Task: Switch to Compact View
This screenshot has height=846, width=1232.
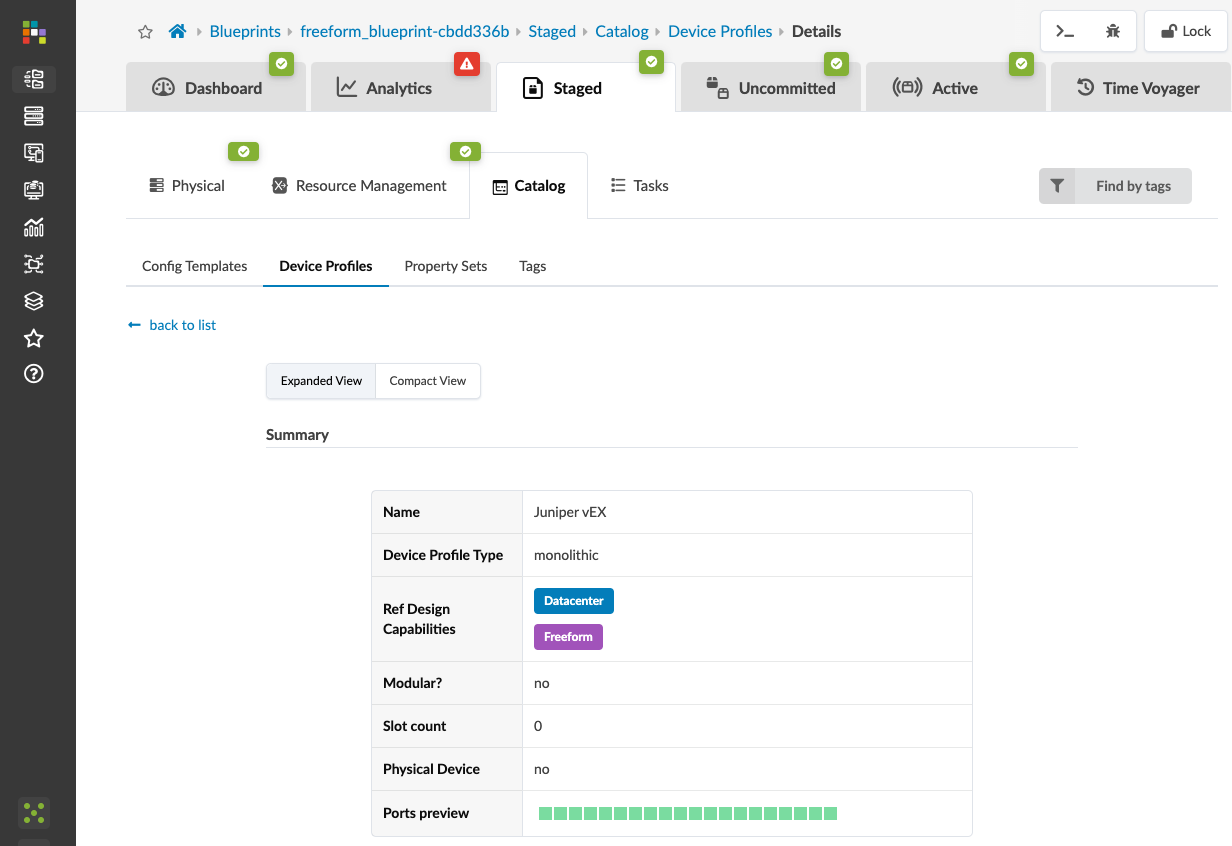Action: point(428,381)
